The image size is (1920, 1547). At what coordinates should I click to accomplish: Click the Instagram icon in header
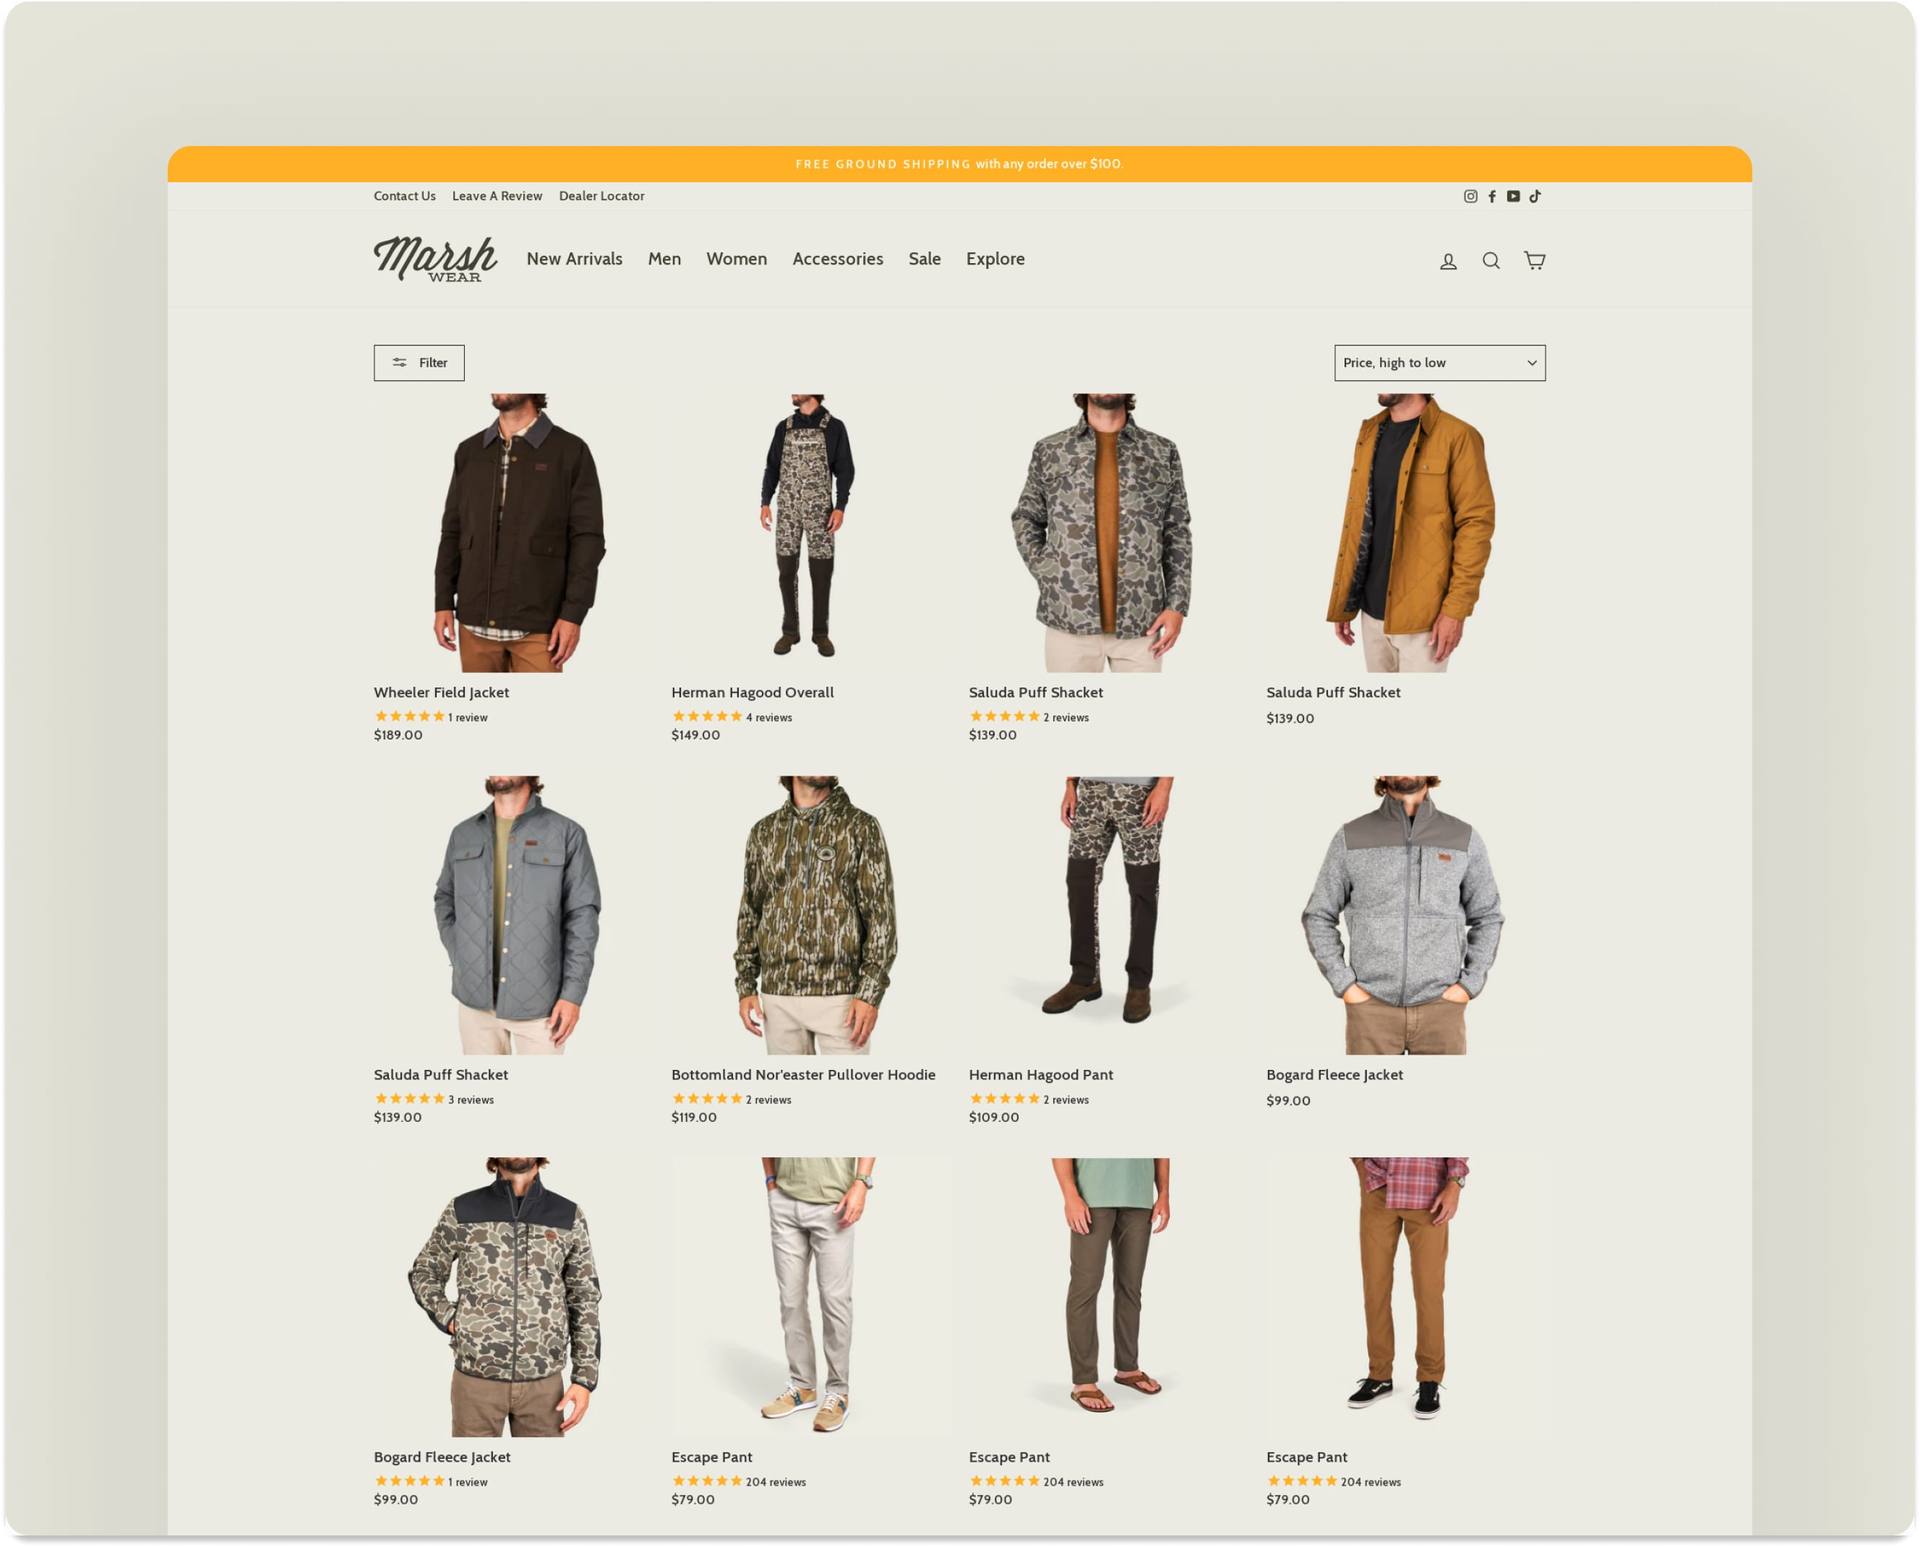1470,197
